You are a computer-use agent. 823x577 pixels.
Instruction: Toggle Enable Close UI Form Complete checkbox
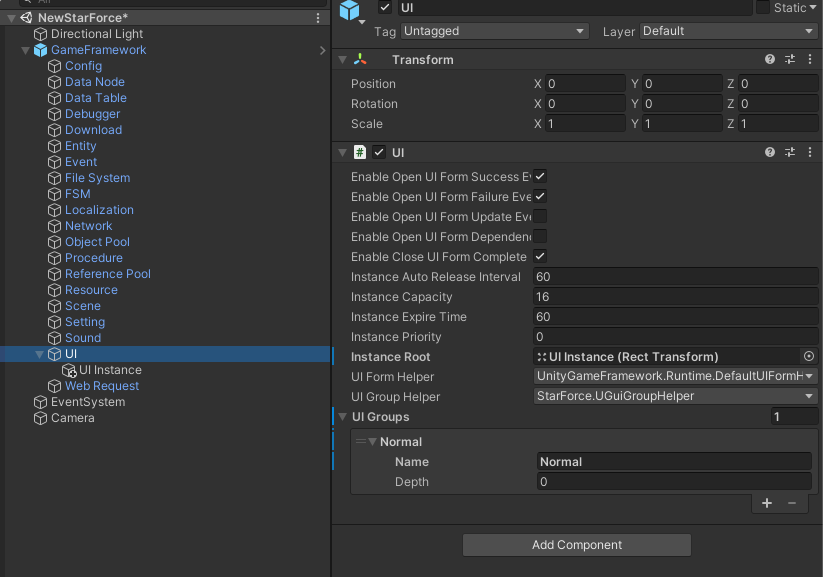(x=540, y=256)
